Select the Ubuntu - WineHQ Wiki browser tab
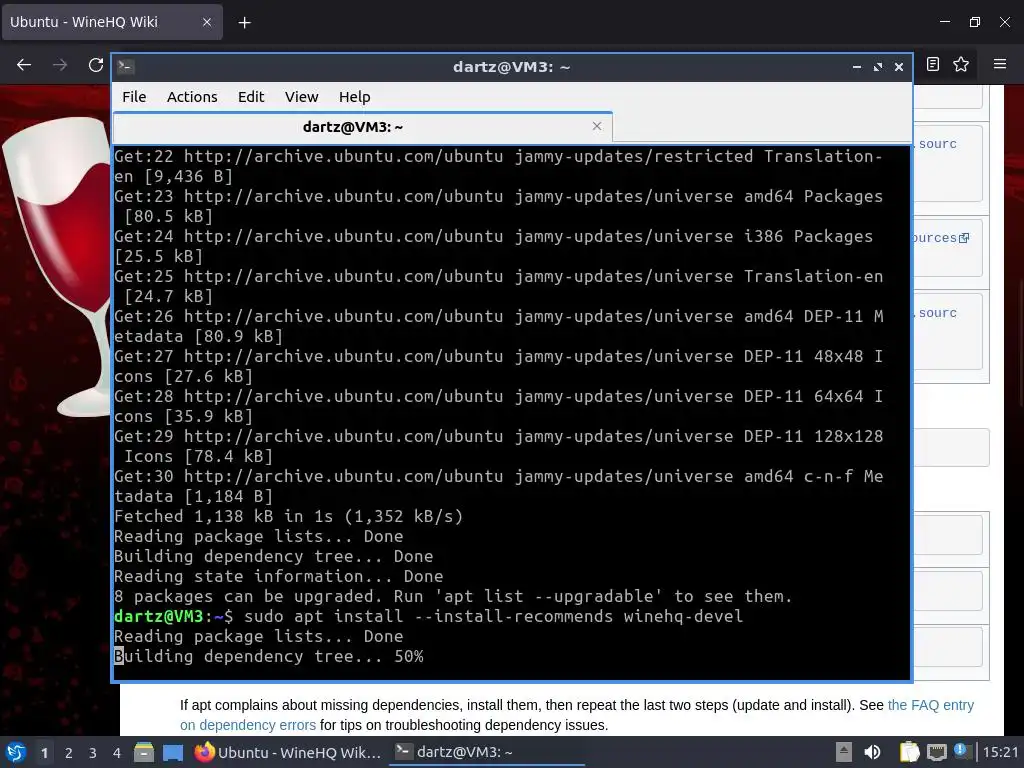This screenshot has height=768, width=1024. click(x=112, y=22)
